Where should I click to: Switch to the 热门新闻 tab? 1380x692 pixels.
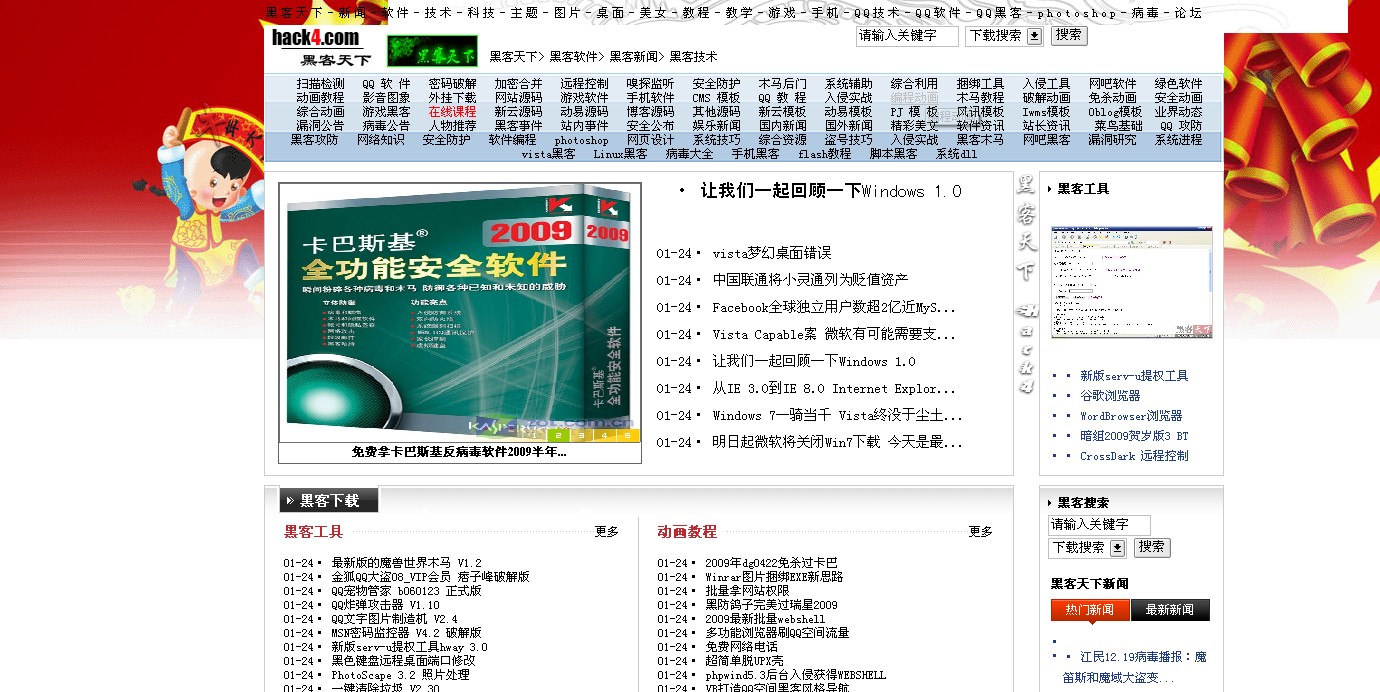1090,610
